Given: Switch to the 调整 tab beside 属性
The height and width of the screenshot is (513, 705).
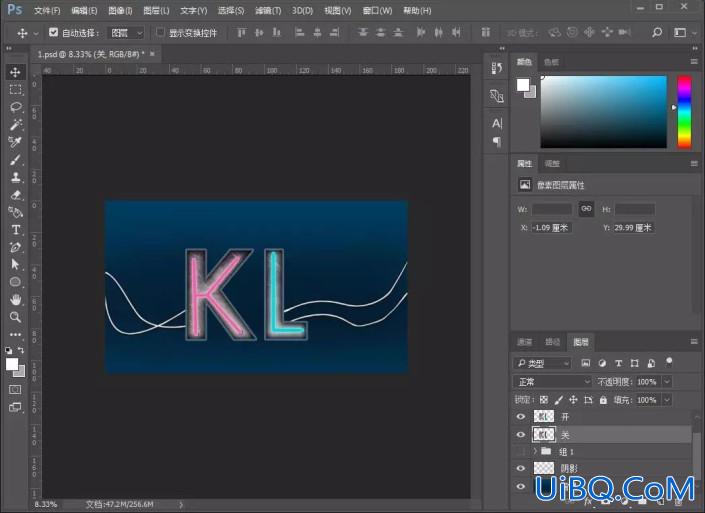Looking at the screenshot, I should click(552, 164).
